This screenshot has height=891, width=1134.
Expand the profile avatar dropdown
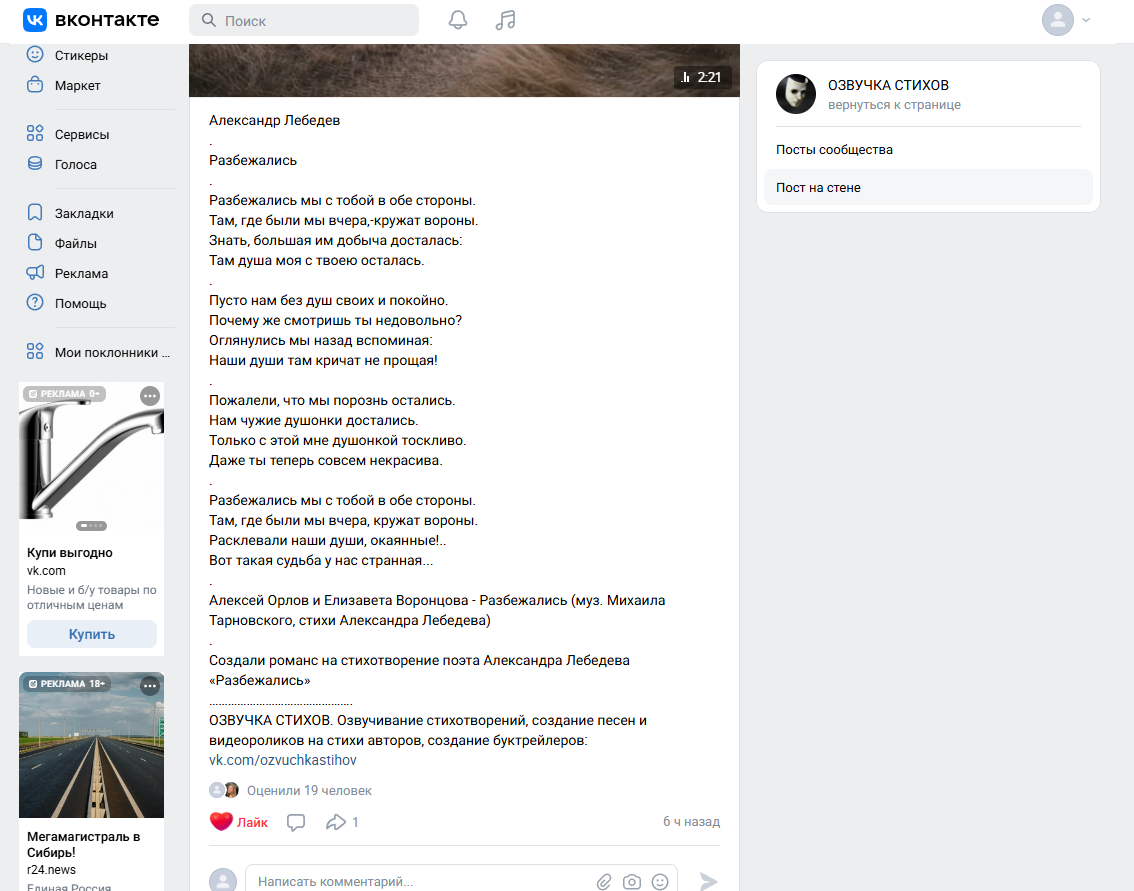[1066, 20]
